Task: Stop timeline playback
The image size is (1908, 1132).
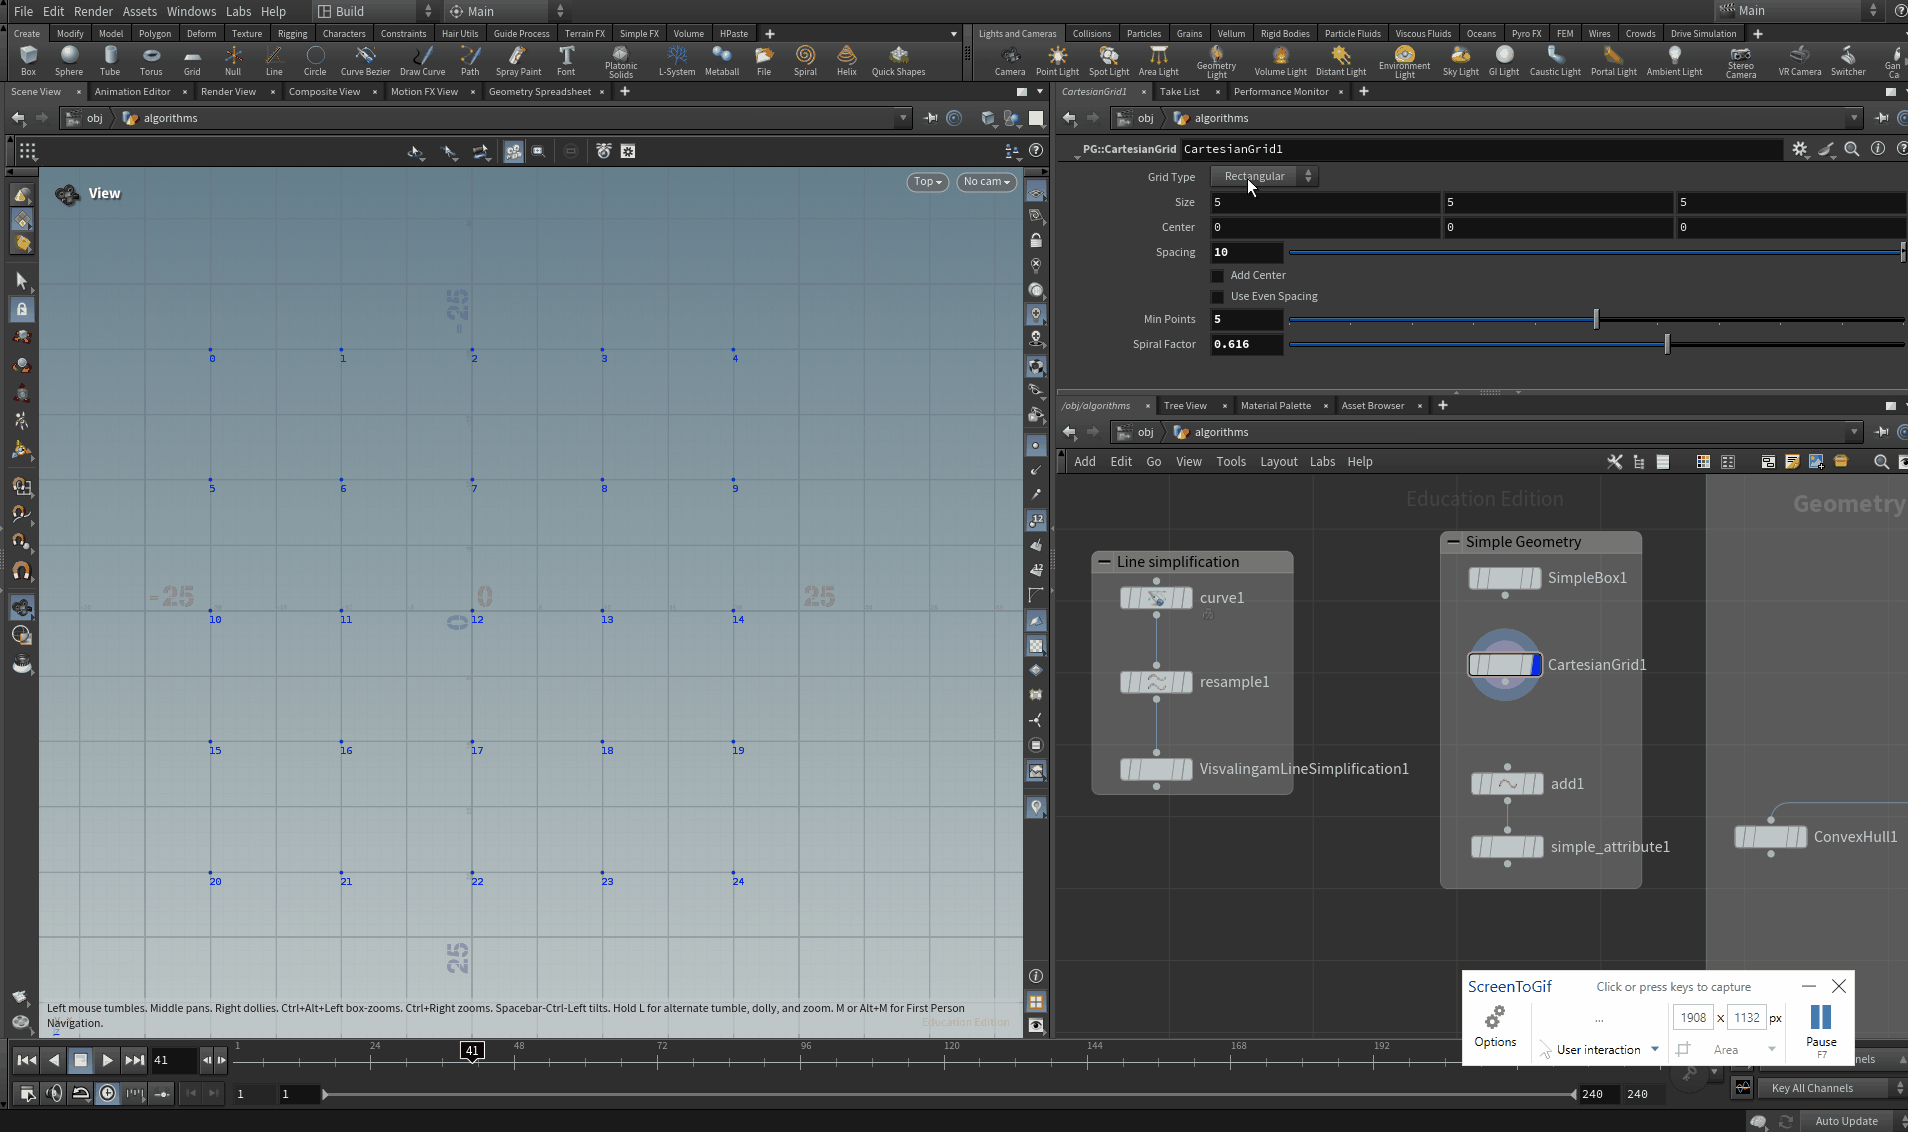Action: click(81, 1060)
